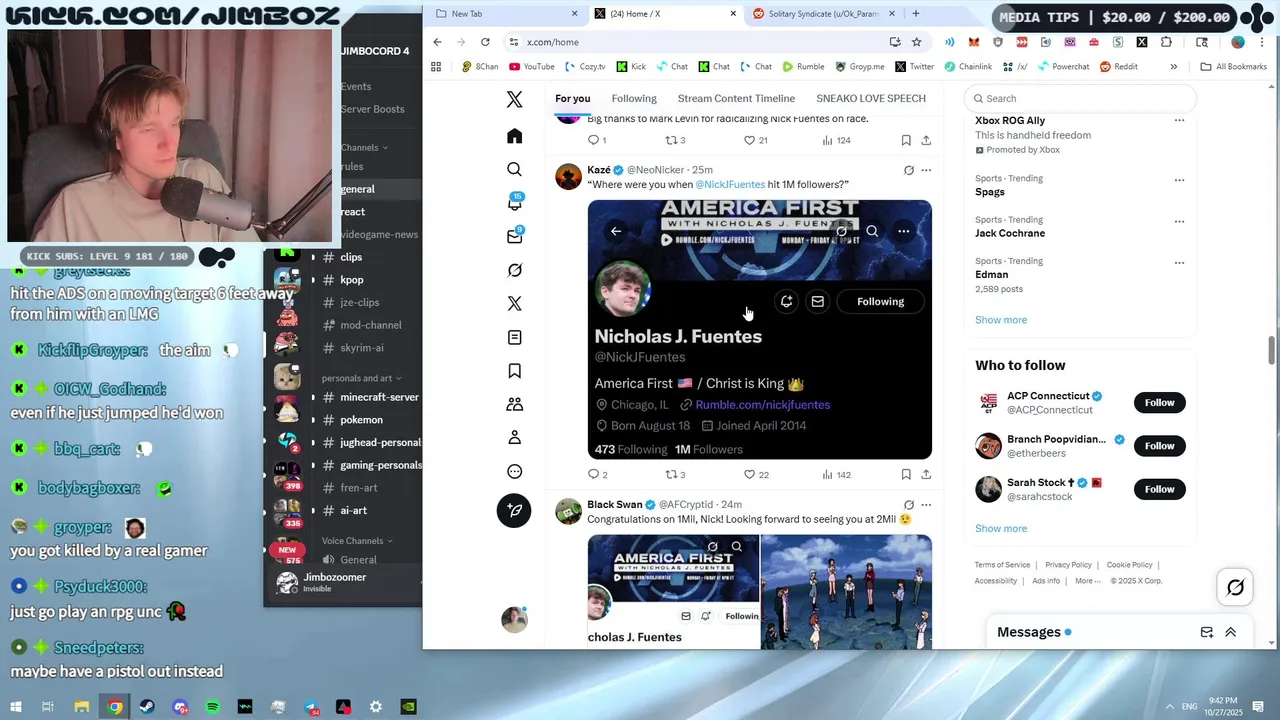Expand the Messages drawer
1280x720 pixels.
1231,632
